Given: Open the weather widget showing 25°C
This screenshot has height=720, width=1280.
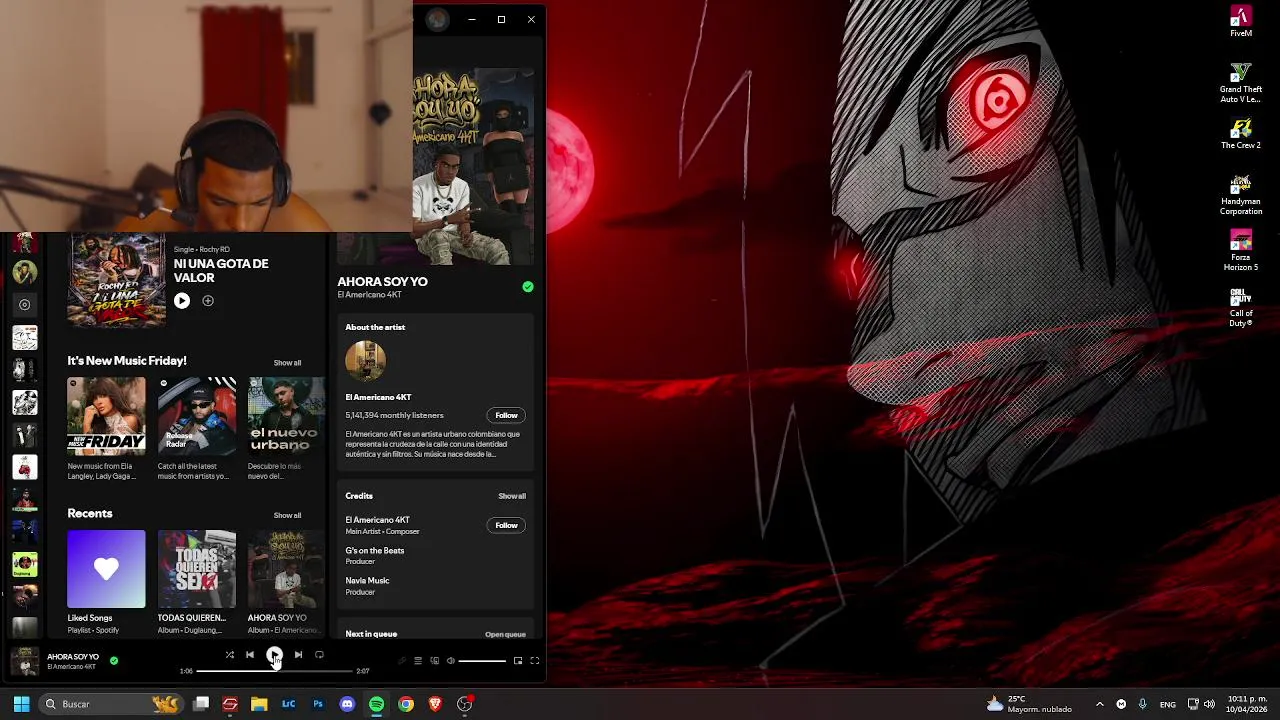Looking at the screenshot, I should click(1029, 704).
